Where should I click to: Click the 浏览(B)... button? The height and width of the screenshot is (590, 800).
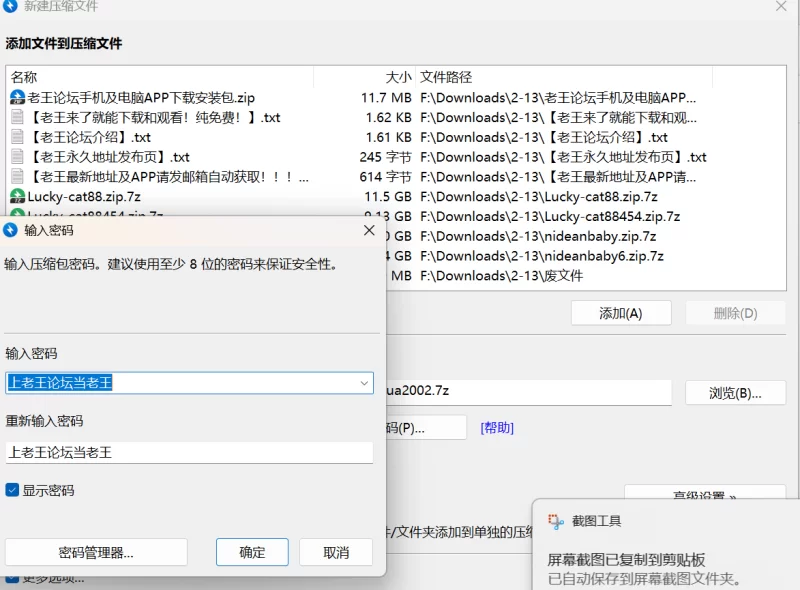pos(735,392)
